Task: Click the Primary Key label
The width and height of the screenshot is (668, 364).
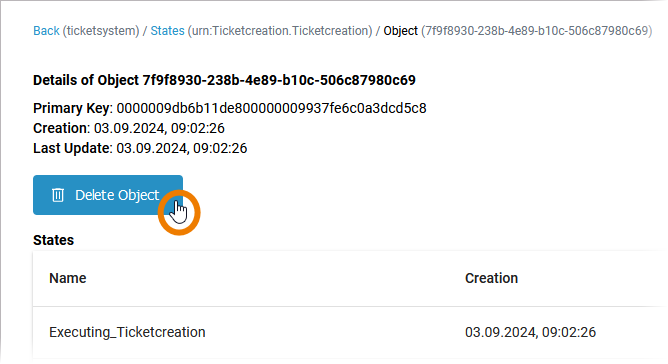Action: (72, 108)
